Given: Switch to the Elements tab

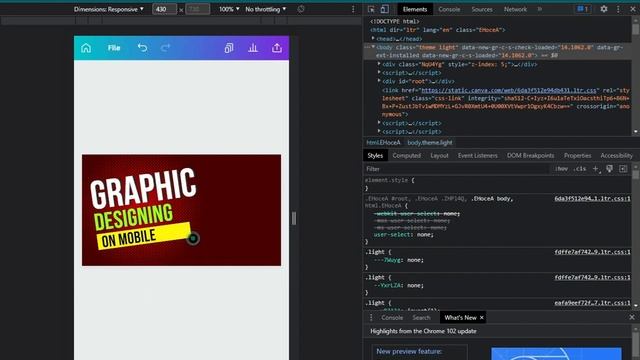Looking at the screenshot, I should click(415, 9).
